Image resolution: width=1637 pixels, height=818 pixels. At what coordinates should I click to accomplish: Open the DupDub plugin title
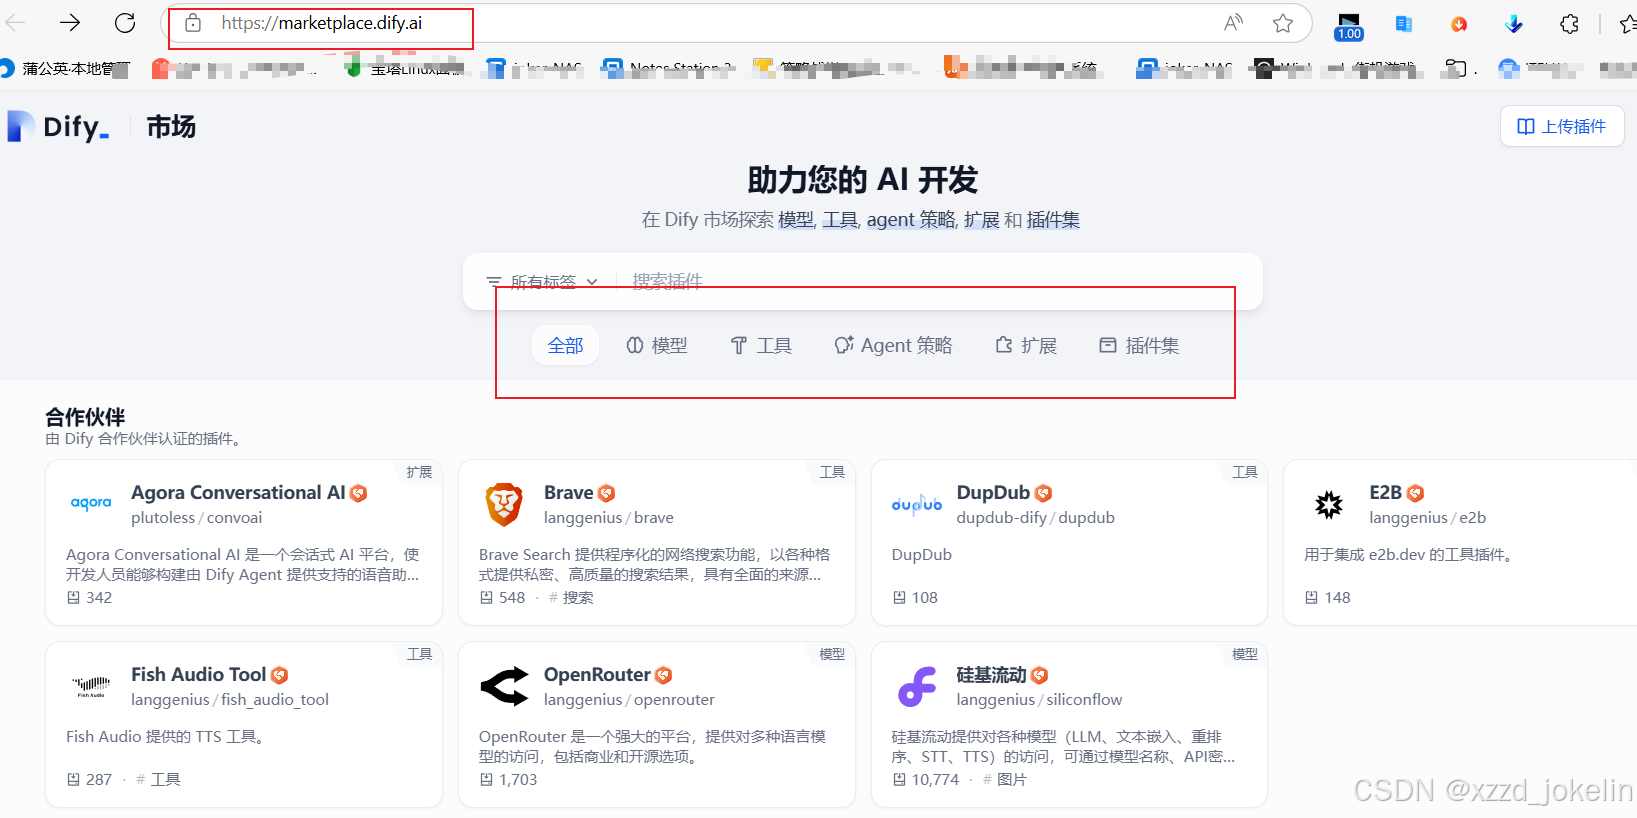pos(993,493)
